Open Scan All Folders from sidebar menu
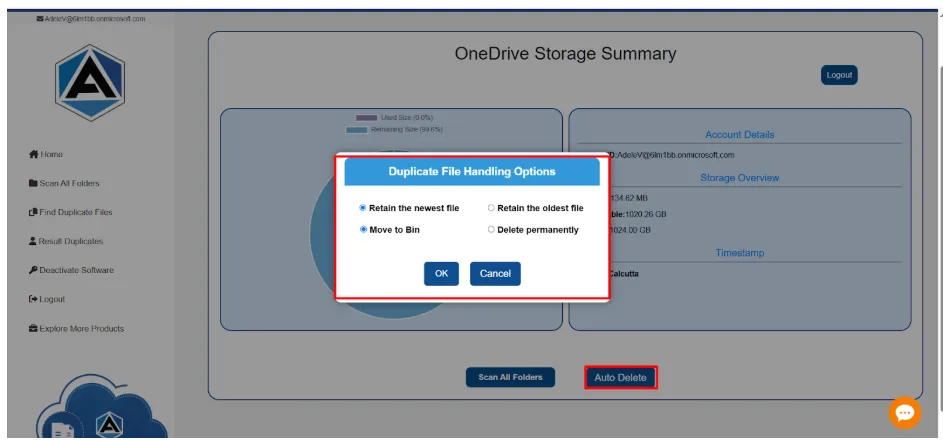 point(69,184)
